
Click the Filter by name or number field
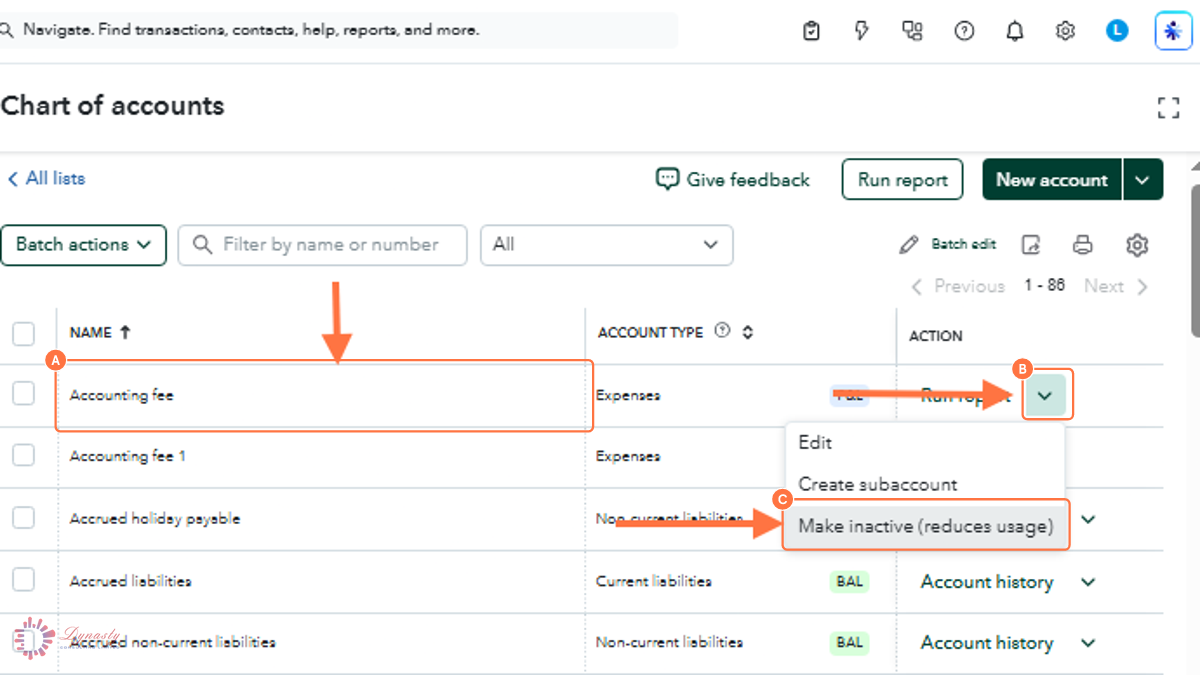click(x=322, y=245)
